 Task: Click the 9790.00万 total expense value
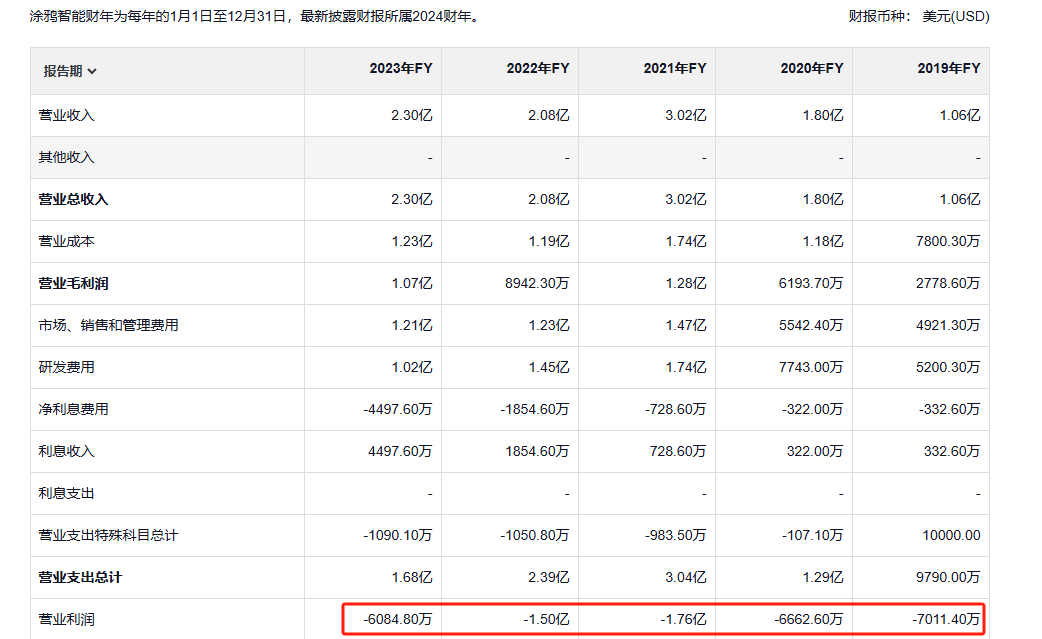click(948, 577)
